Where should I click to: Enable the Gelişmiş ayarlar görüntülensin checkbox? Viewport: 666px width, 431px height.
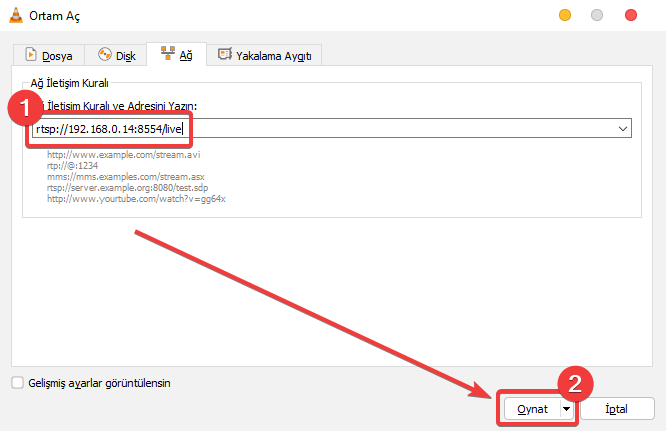pos(17,382)
